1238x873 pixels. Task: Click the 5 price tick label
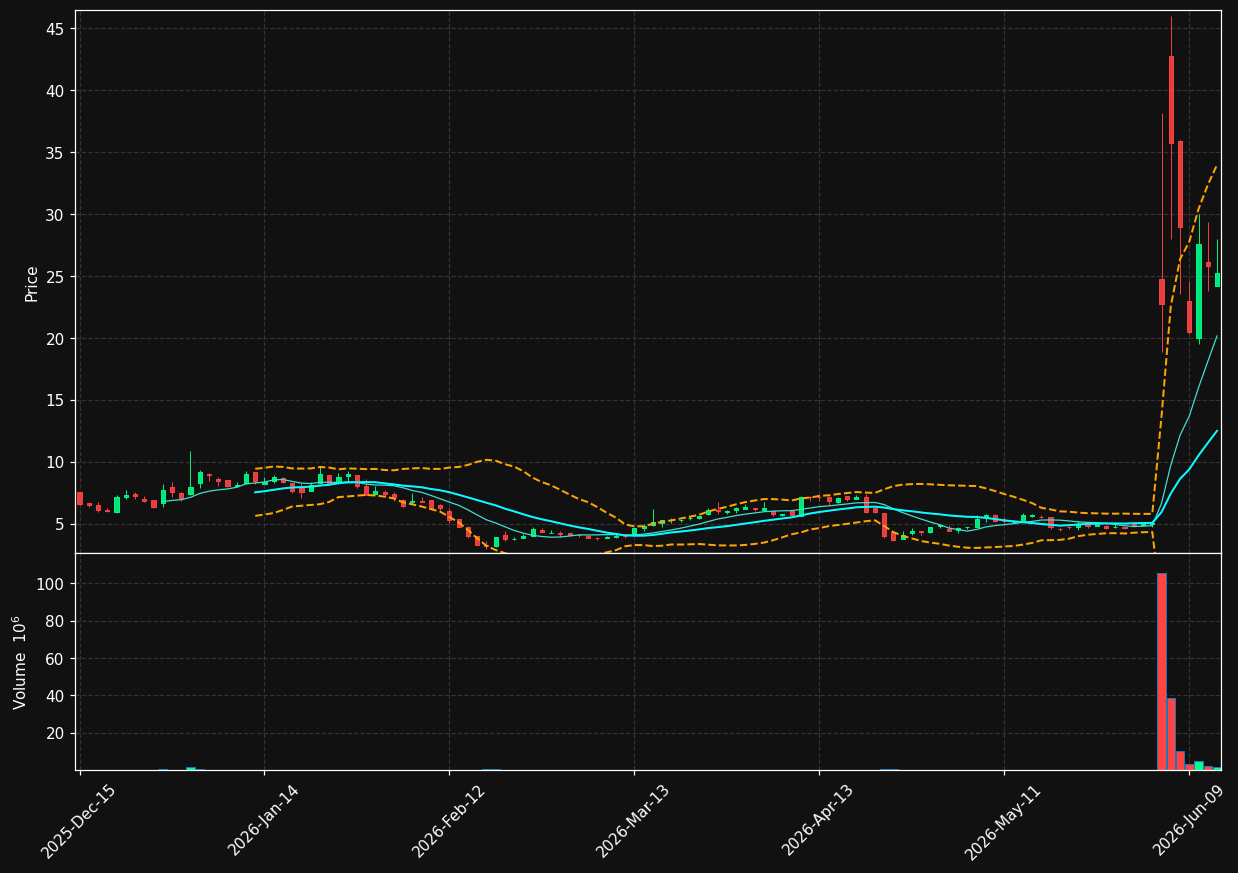coord(59,524)
